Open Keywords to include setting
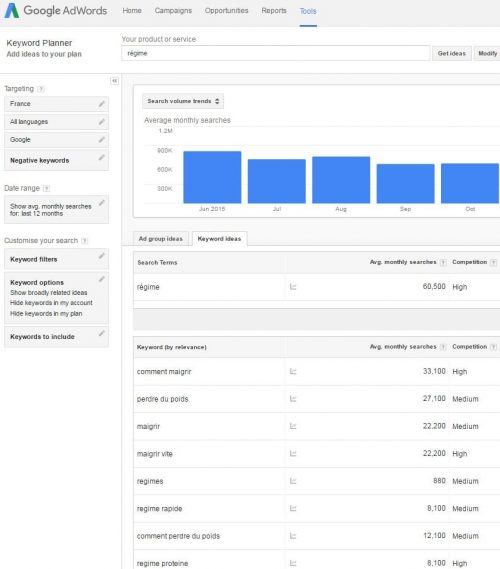Image resolution: width=500 pixels, height=569 pixels. tap(56, 337)
